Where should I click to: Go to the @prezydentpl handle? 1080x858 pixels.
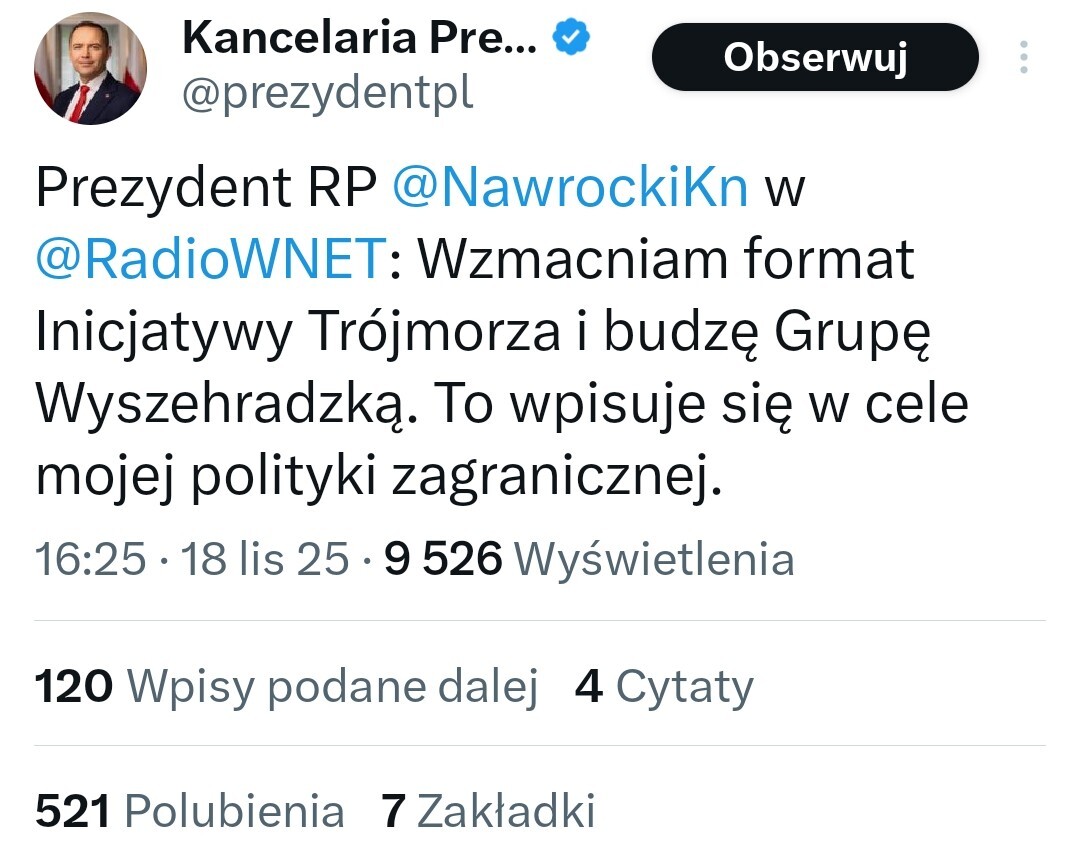(x=327, y=93)
